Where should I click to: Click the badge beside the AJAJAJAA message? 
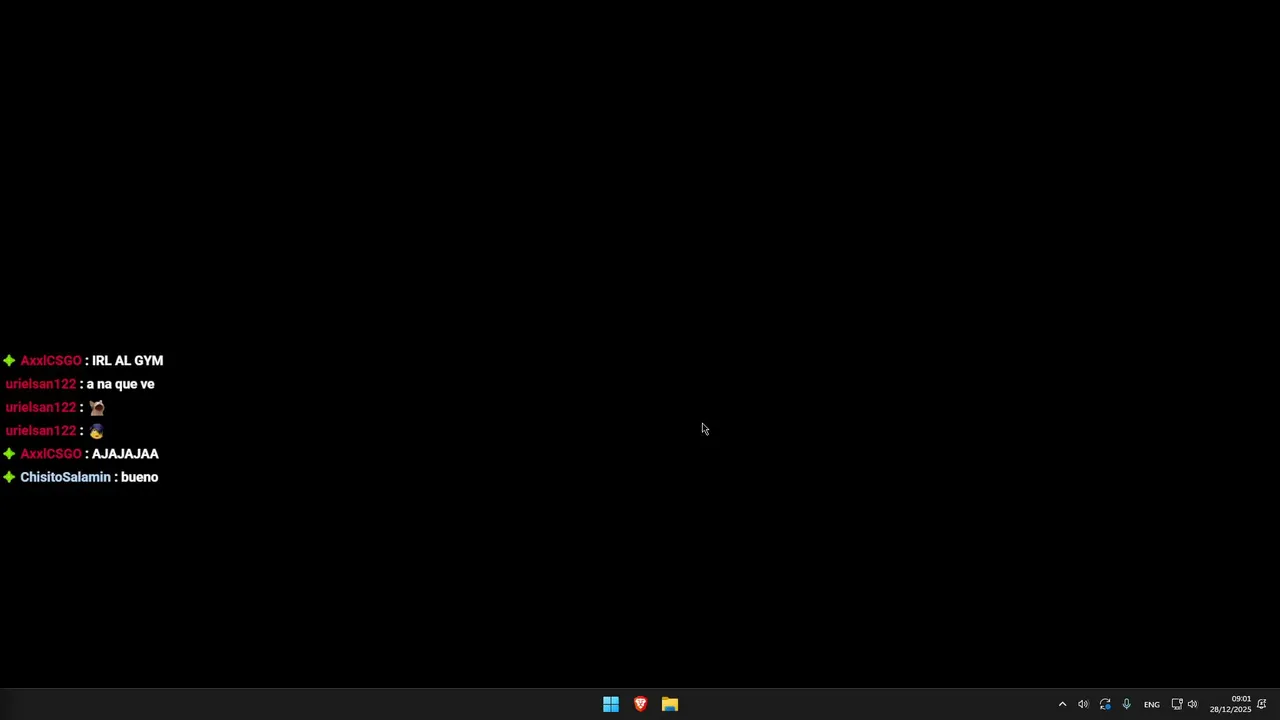click(x=9, y=454)
